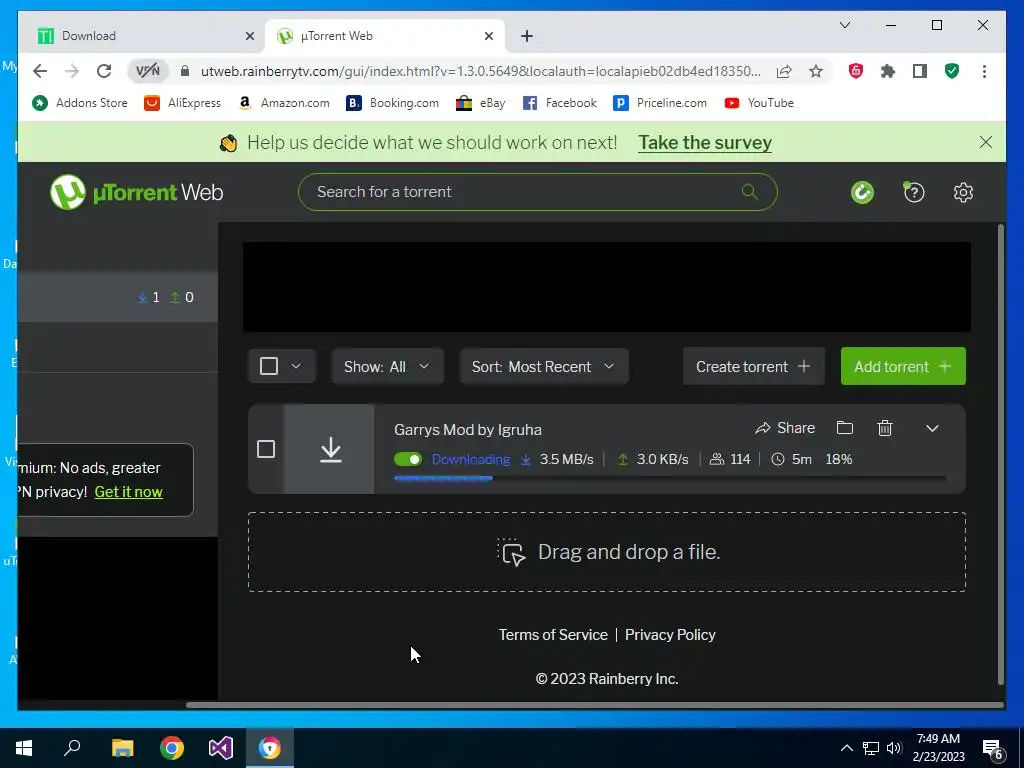Click the volume speaker tray icon

pyautogui.click(x=894, y=748)
